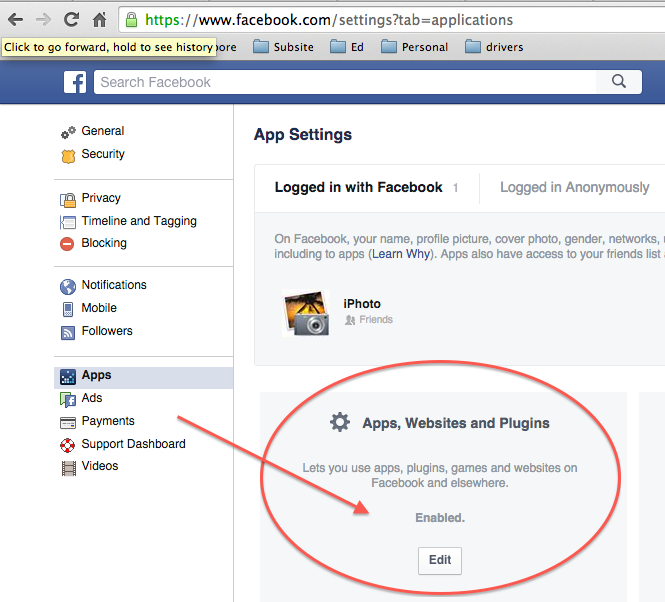Viewport: 665px width, 602px height.
Task: Click the search magnifier button
Action: click(x=619, y=81)
